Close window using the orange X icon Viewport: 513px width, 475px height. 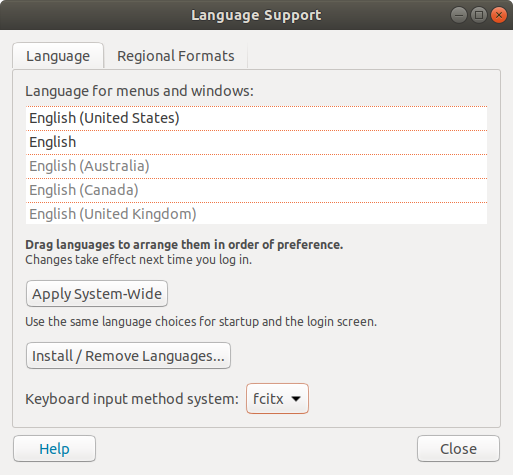(499, 15)
